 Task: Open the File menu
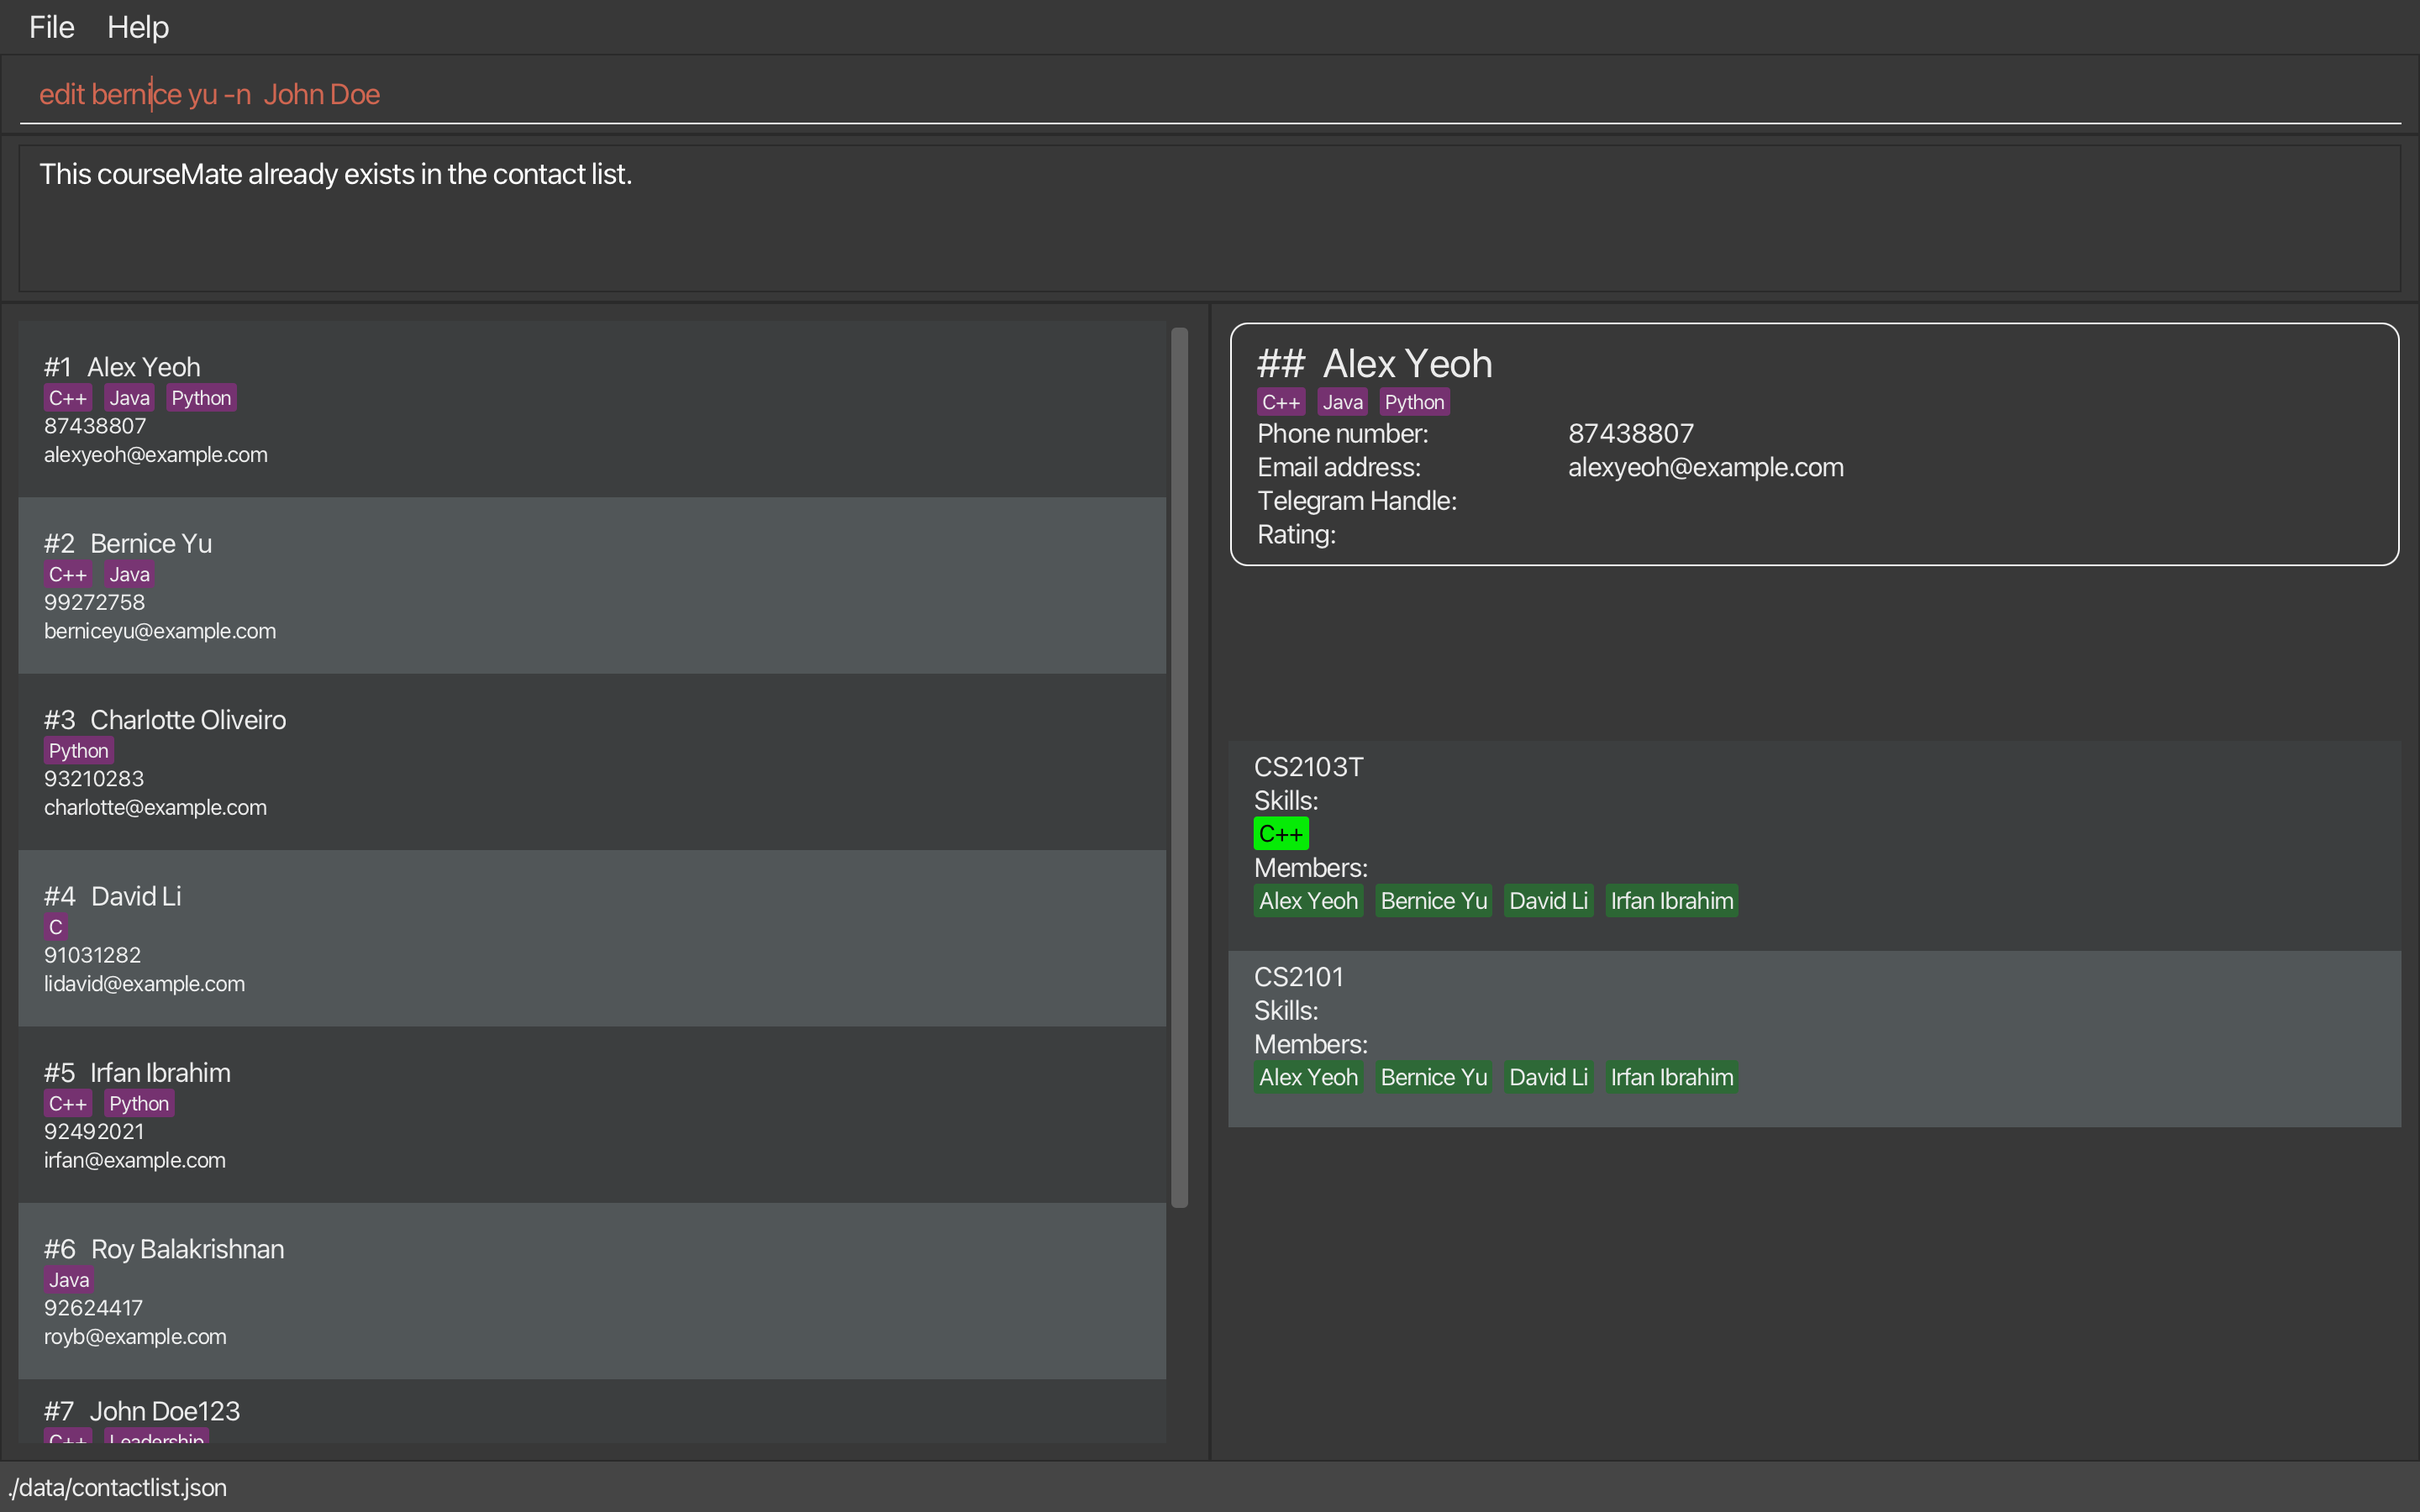pyautogui.click(x=51, y=27)
